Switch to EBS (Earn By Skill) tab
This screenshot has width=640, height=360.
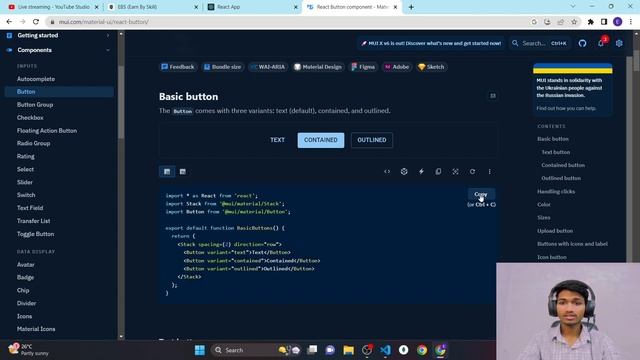click(153, 7)
